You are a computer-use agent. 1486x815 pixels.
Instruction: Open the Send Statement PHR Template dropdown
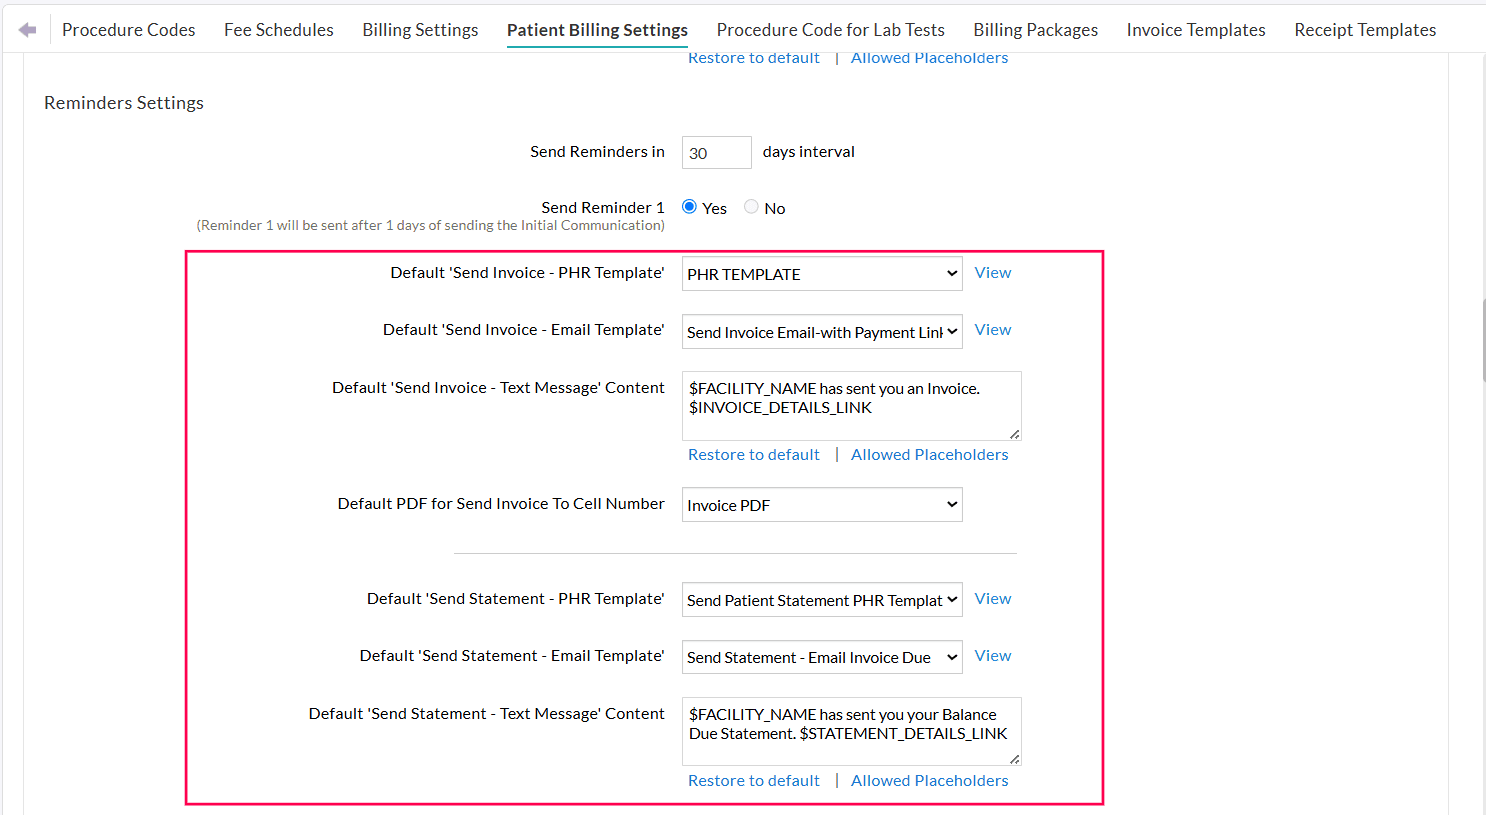click(x=821, y=599)
